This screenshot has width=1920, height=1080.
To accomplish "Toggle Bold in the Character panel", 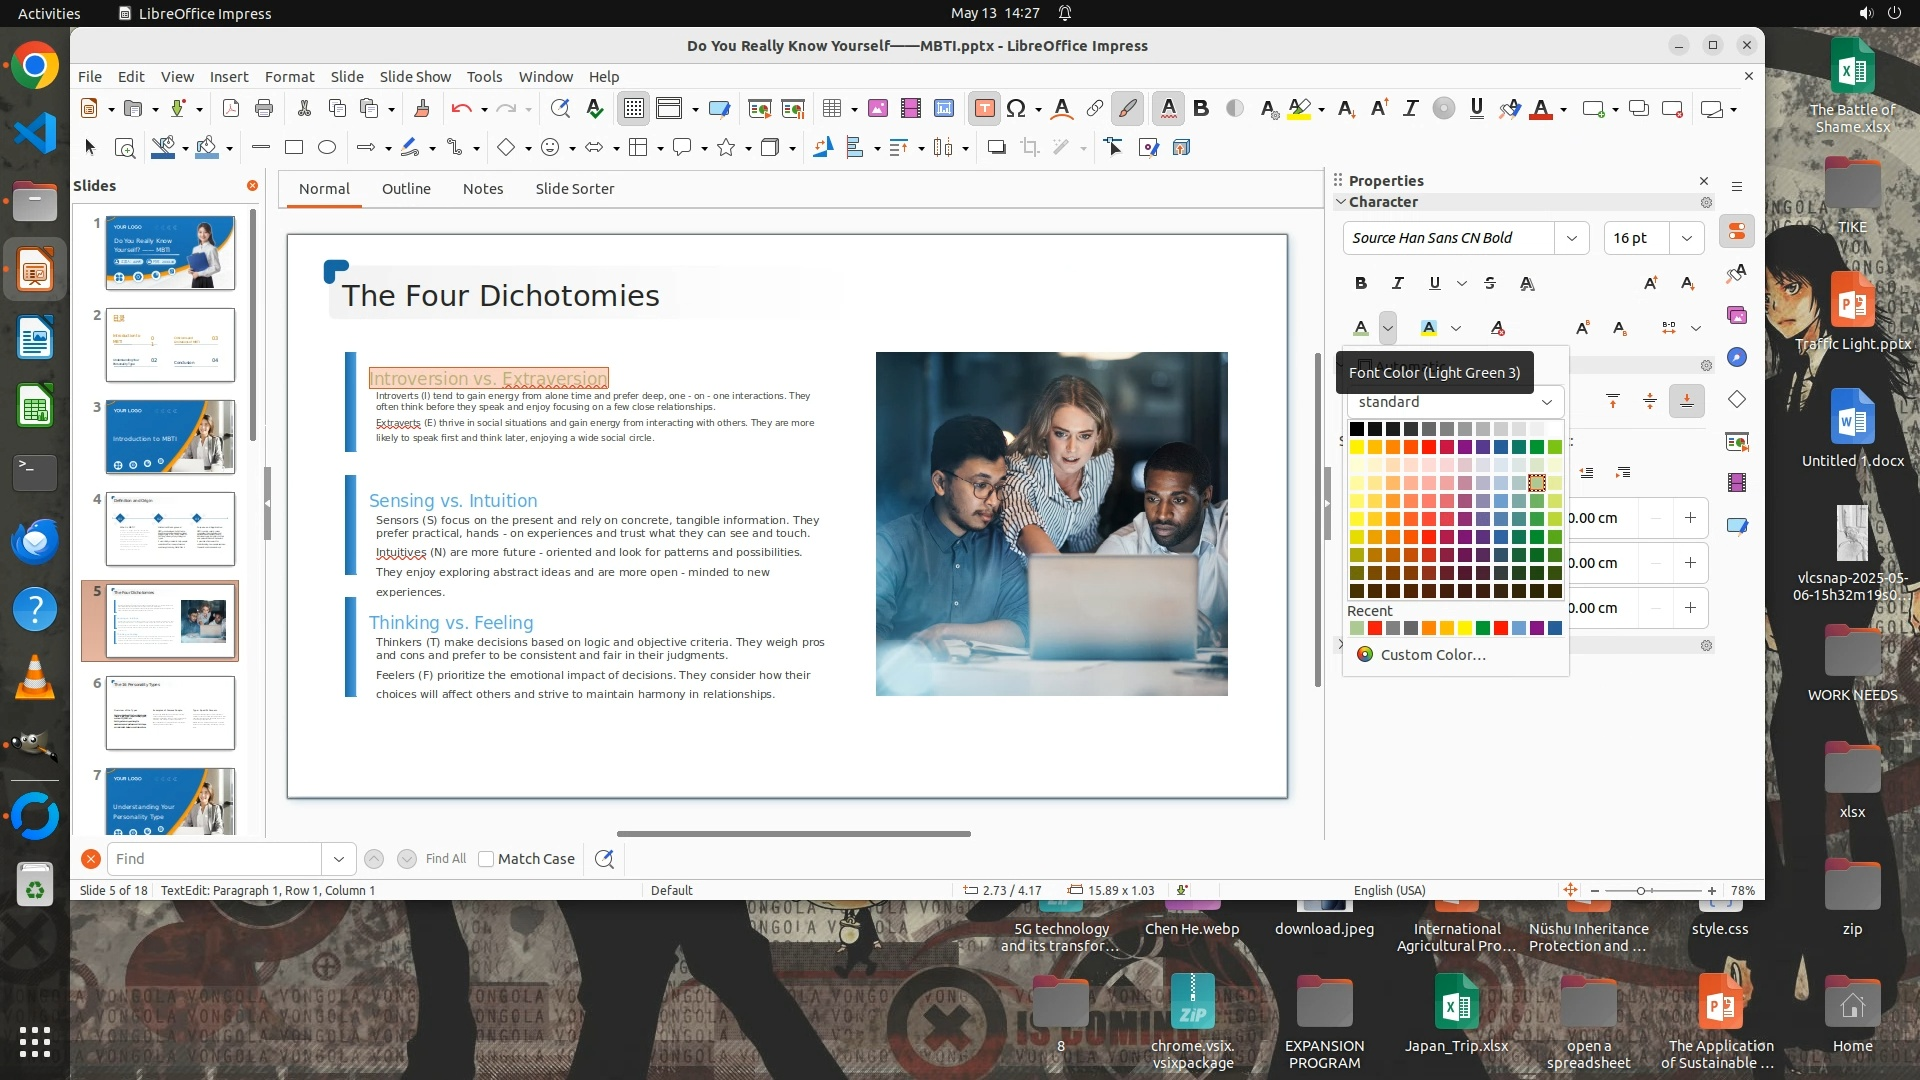I will coord(1360,284).
